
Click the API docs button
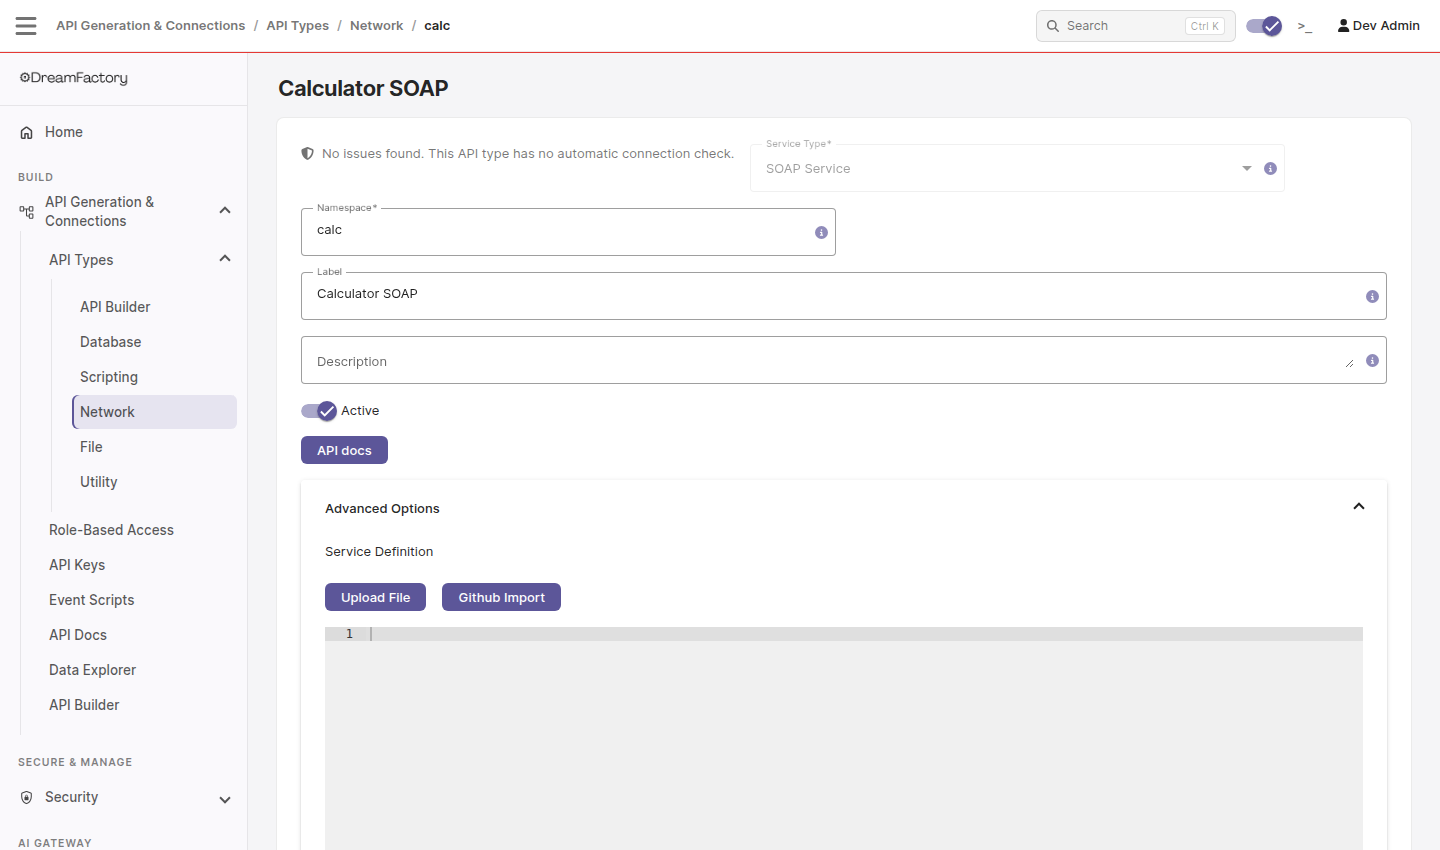pos(344,450)
